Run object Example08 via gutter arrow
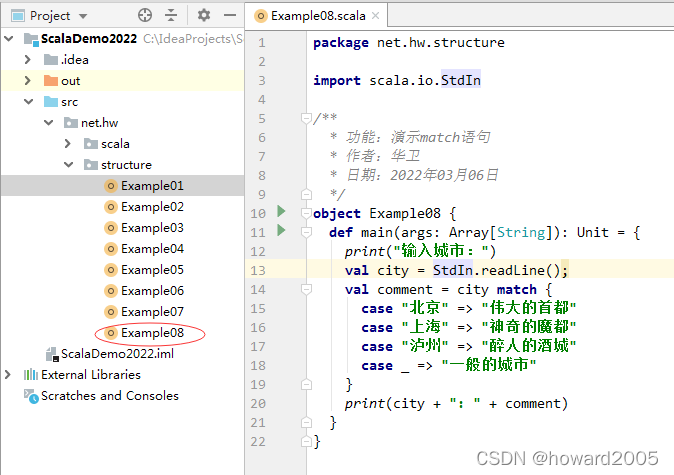The image size is (674, 475). [x=282, y=211]
